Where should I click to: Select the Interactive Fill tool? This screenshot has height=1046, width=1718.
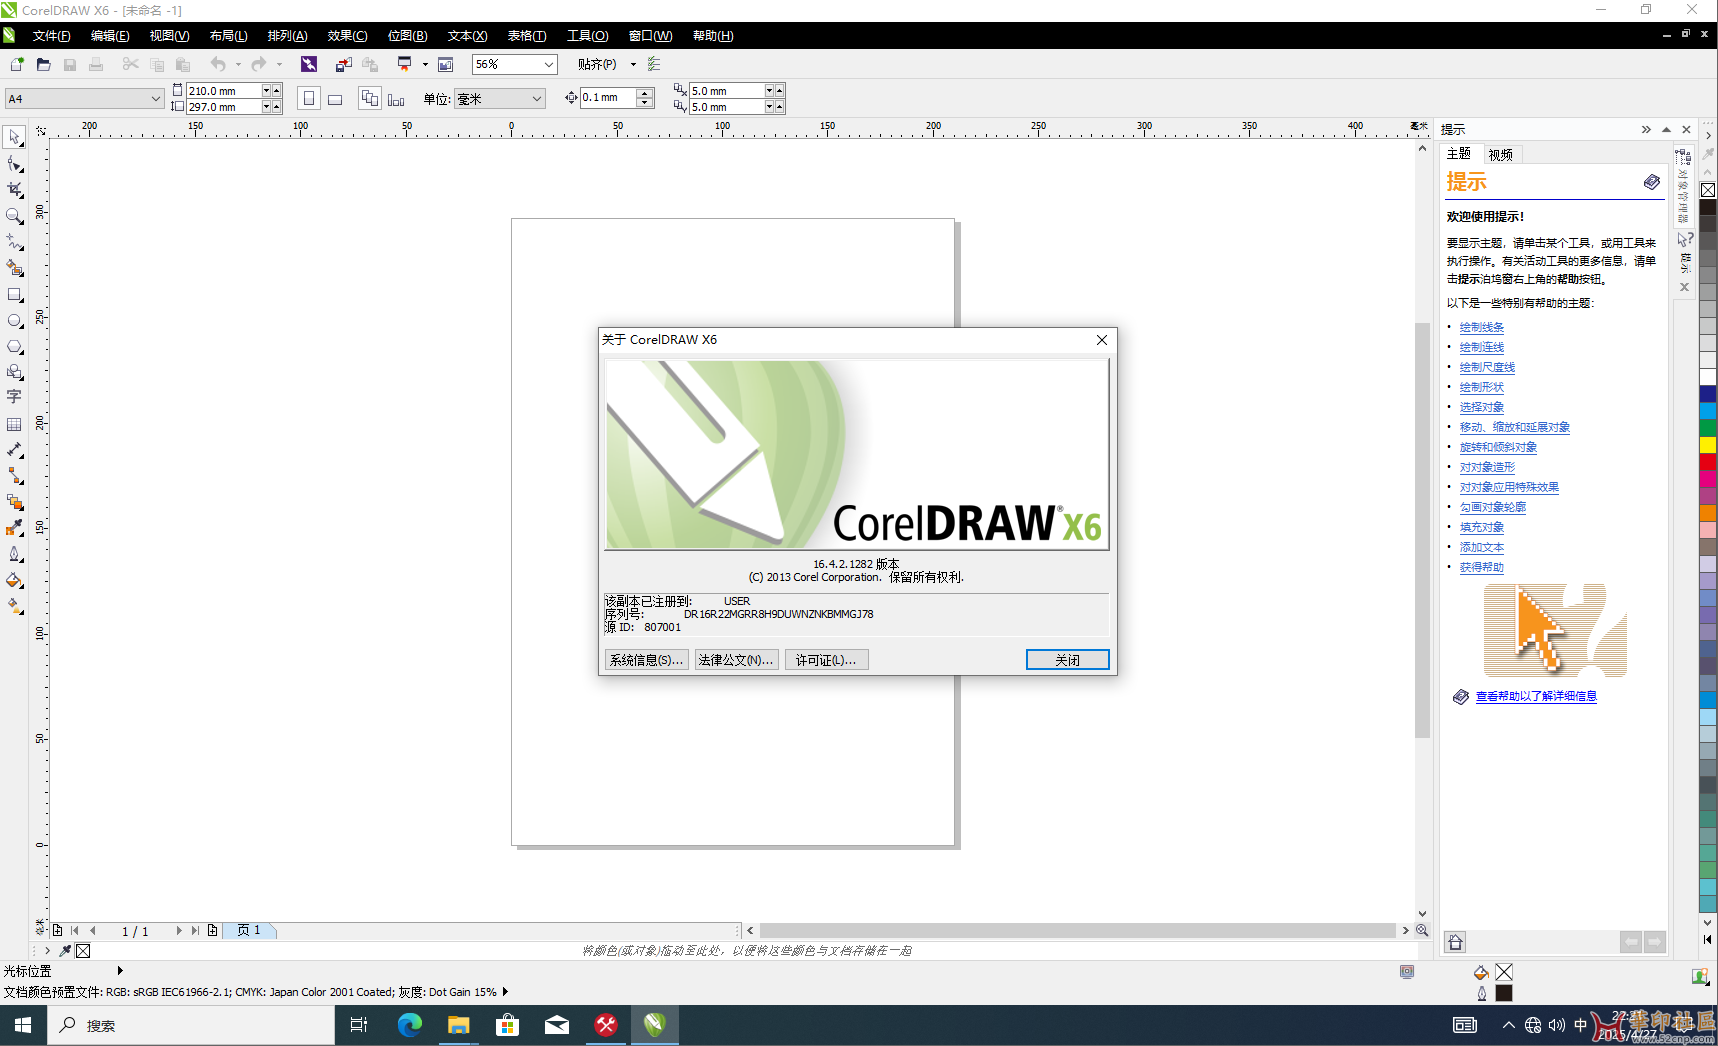click(14, 606)
